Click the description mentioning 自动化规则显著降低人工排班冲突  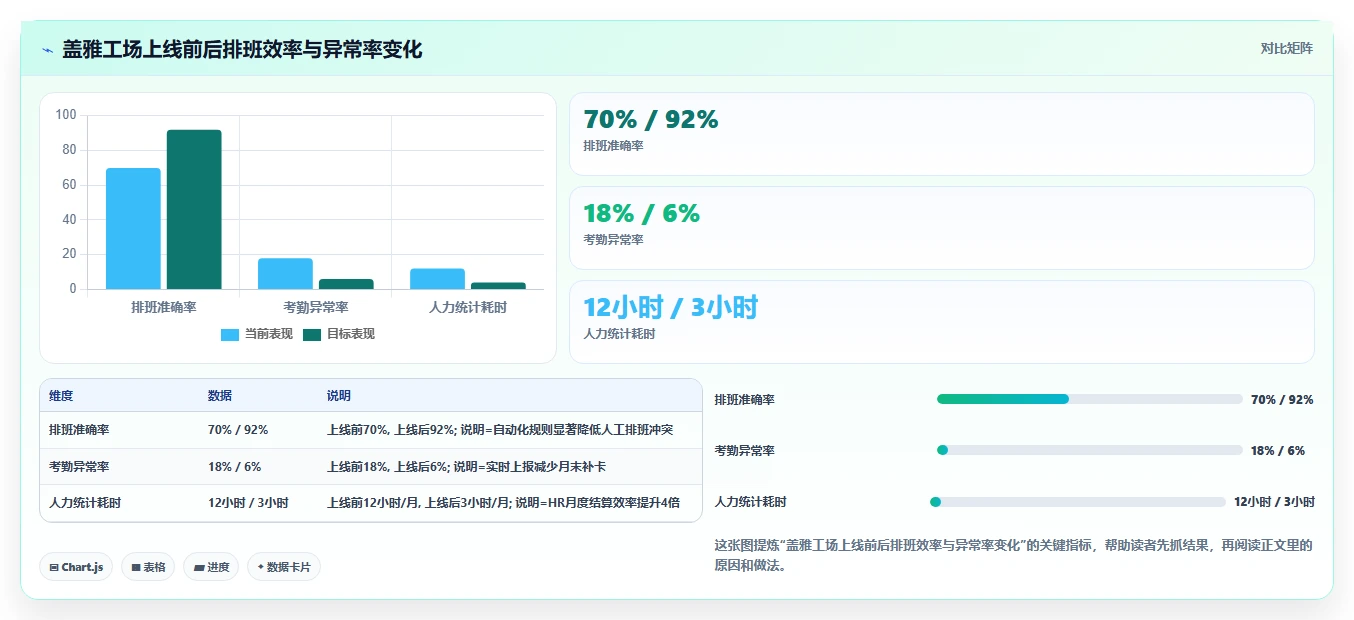(x=500, y=430)
